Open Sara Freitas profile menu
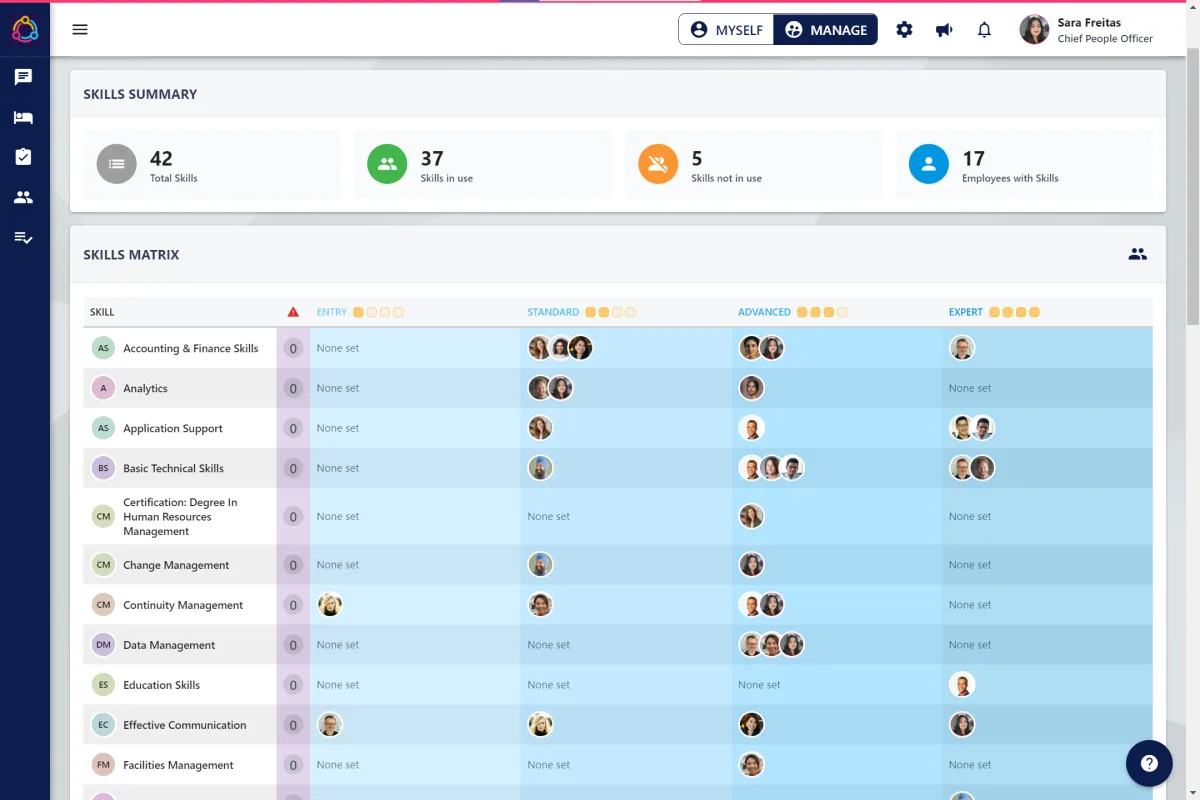 1086,29
